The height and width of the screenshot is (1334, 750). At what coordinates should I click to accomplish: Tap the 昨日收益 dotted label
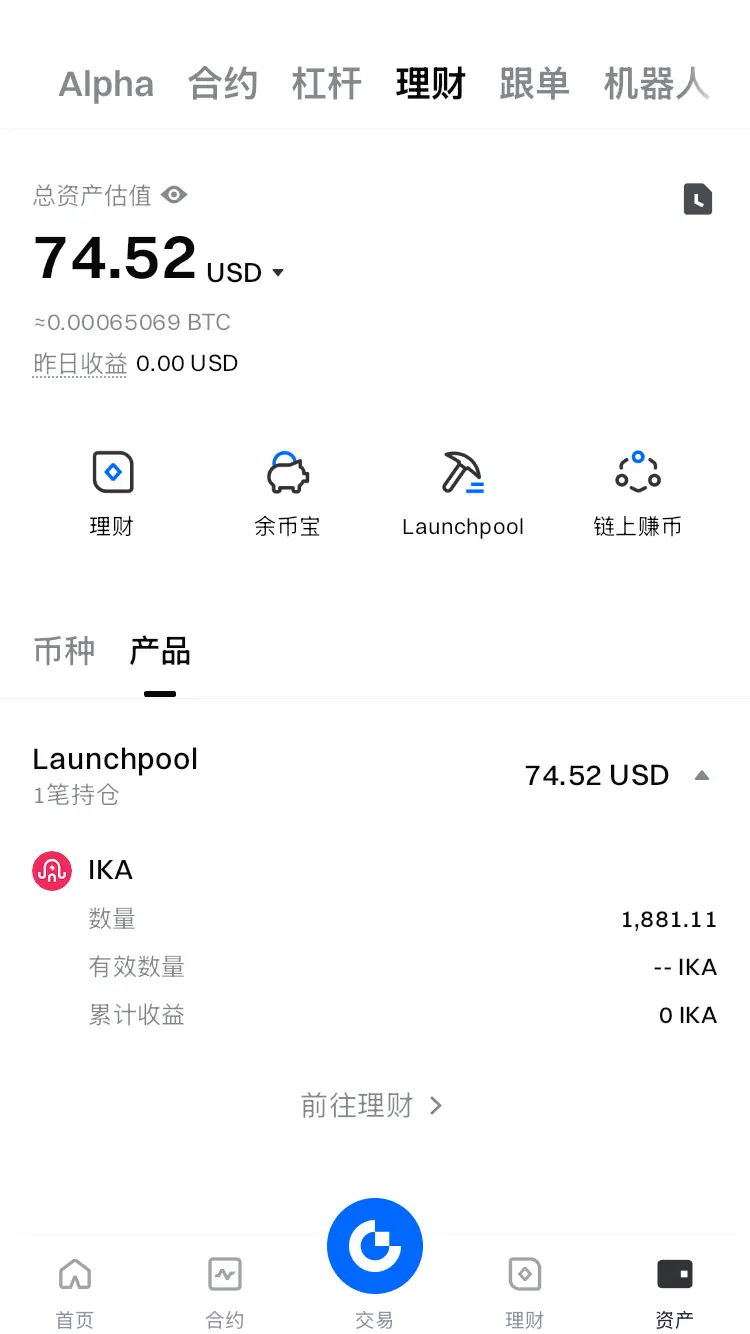click(80, 364)
